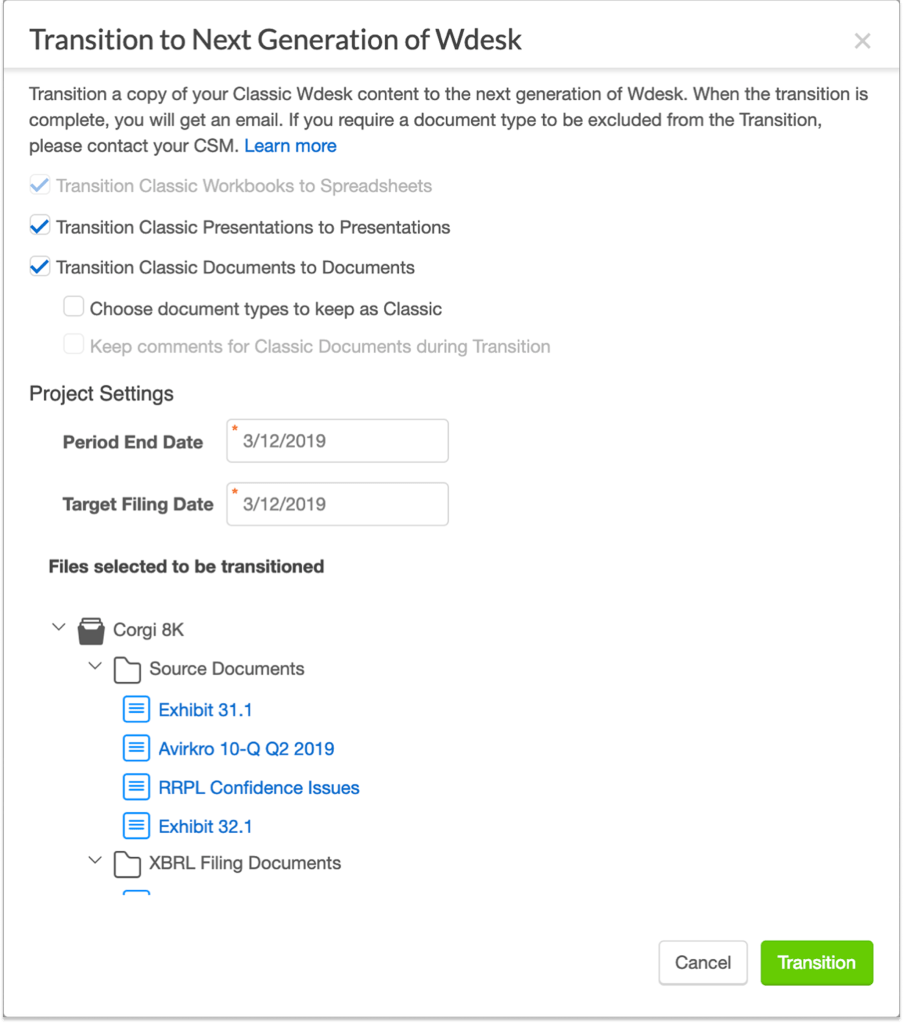Click the RRPL Confidence Issues document icon
This screenshot has height=1023, width=903.
(136, 787)
